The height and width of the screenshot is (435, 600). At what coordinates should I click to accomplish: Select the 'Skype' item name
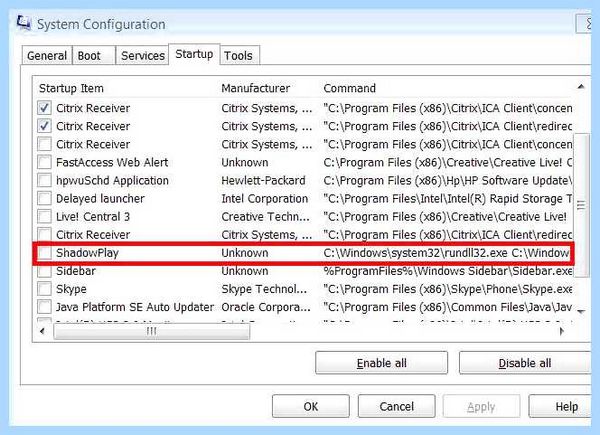click(71, 289)
